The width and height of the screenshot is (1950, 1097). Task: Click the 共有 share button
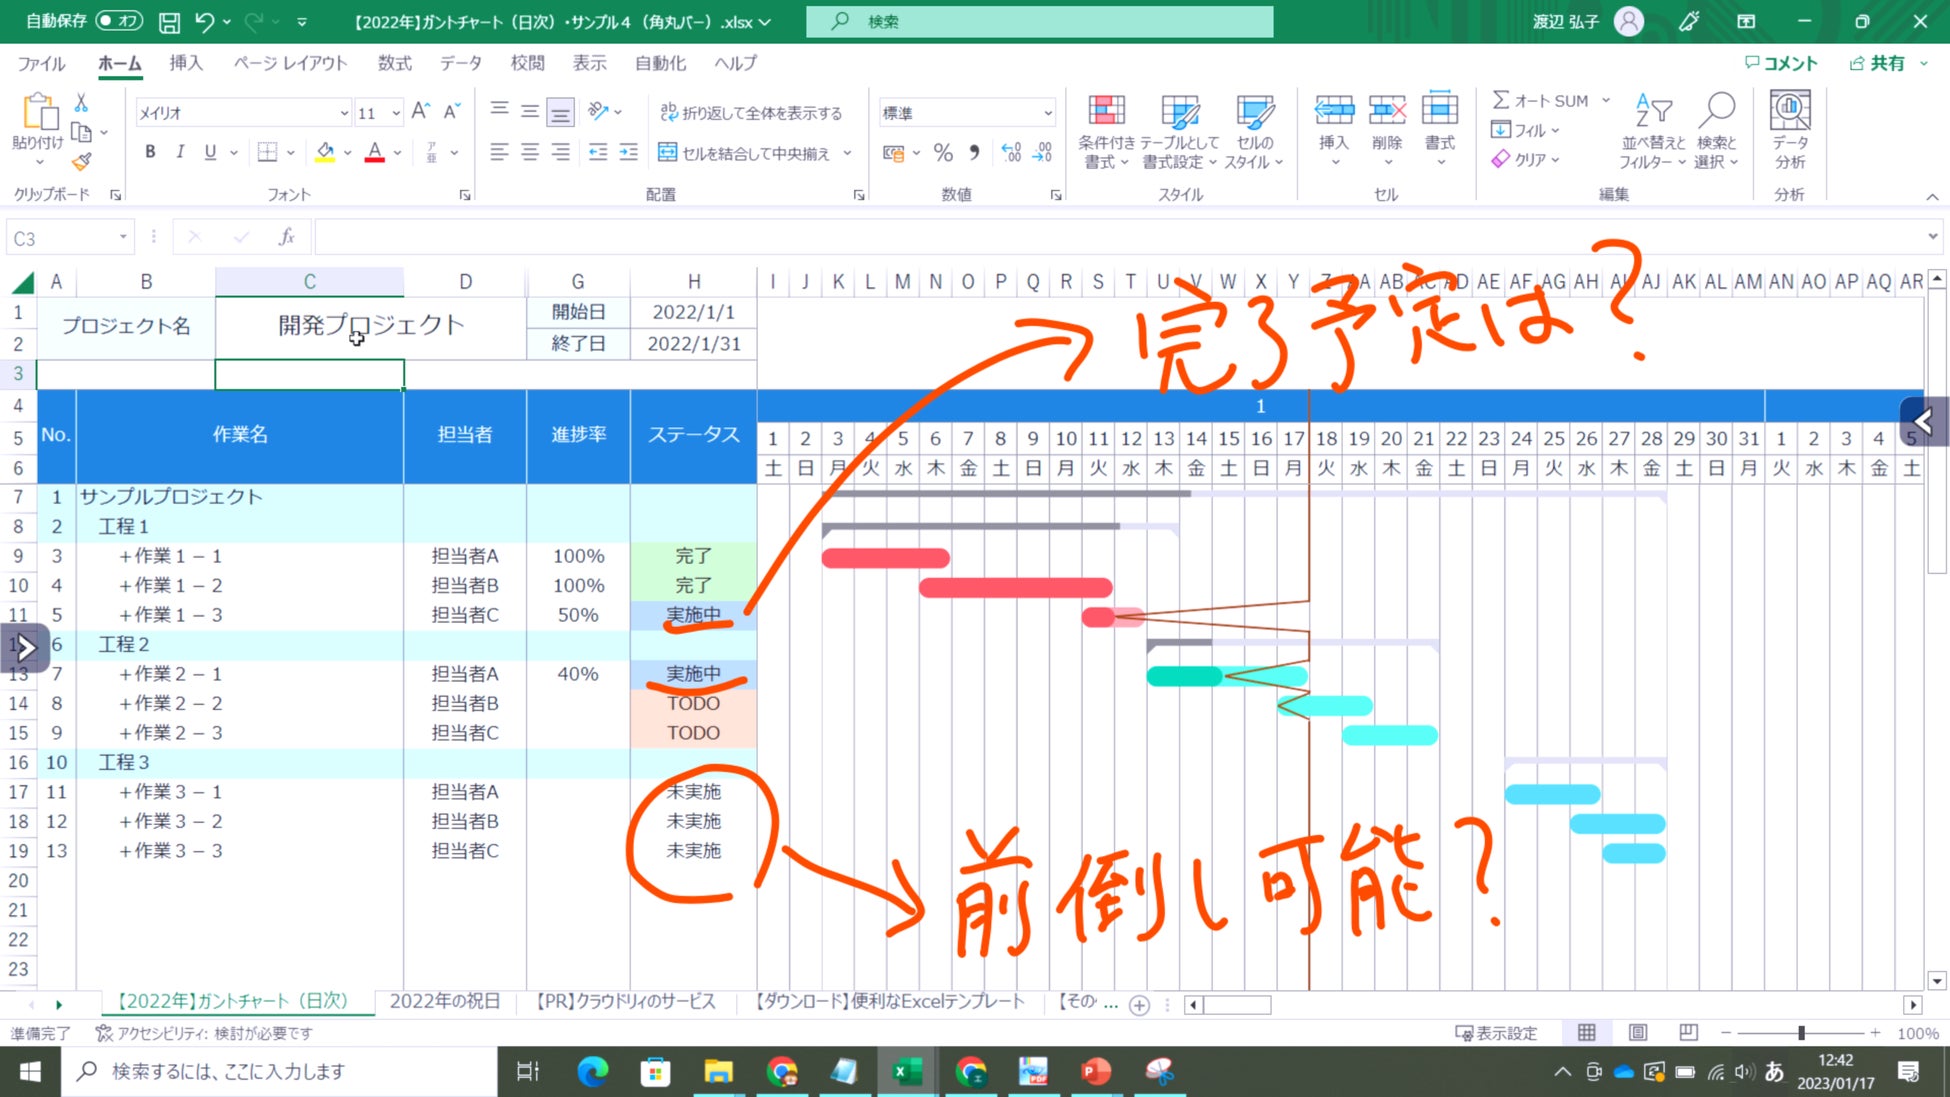1877,63
